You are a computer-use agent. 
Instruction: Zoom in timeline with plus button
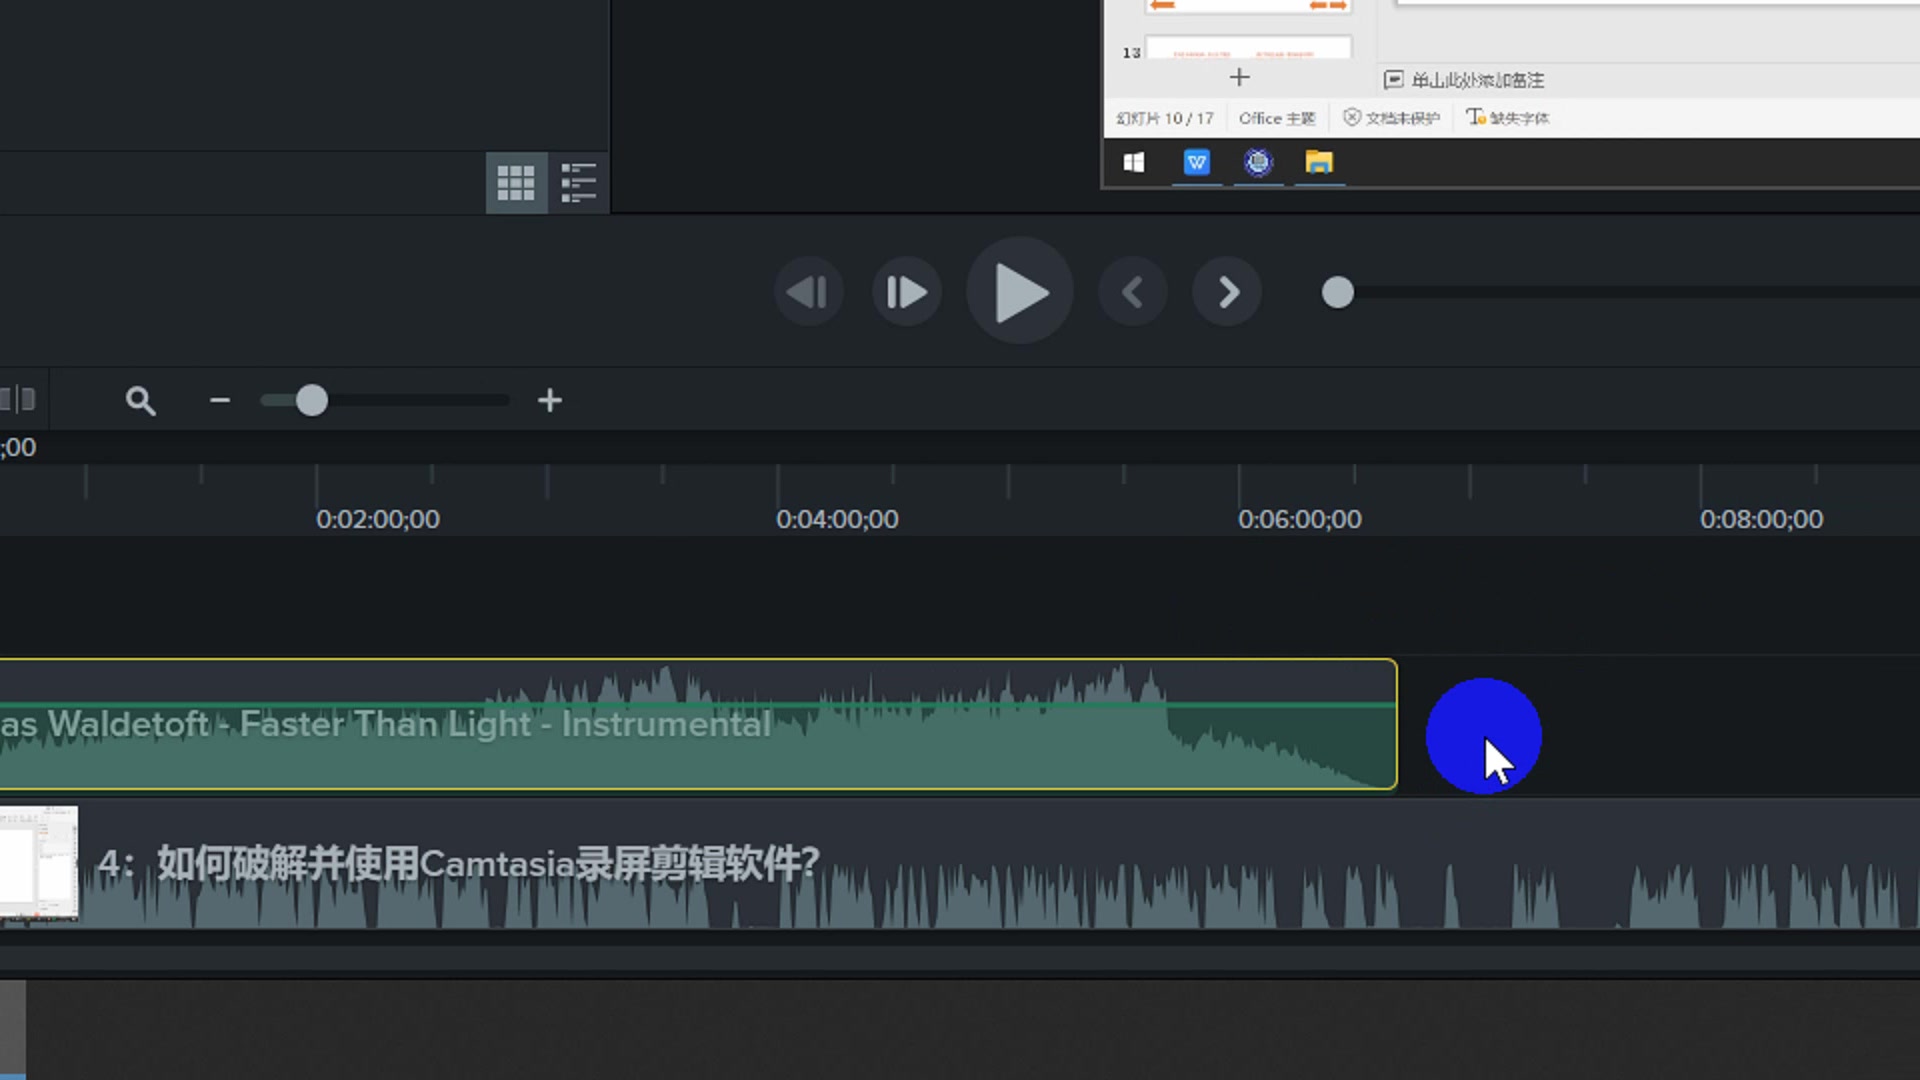[x=549, y=401]
